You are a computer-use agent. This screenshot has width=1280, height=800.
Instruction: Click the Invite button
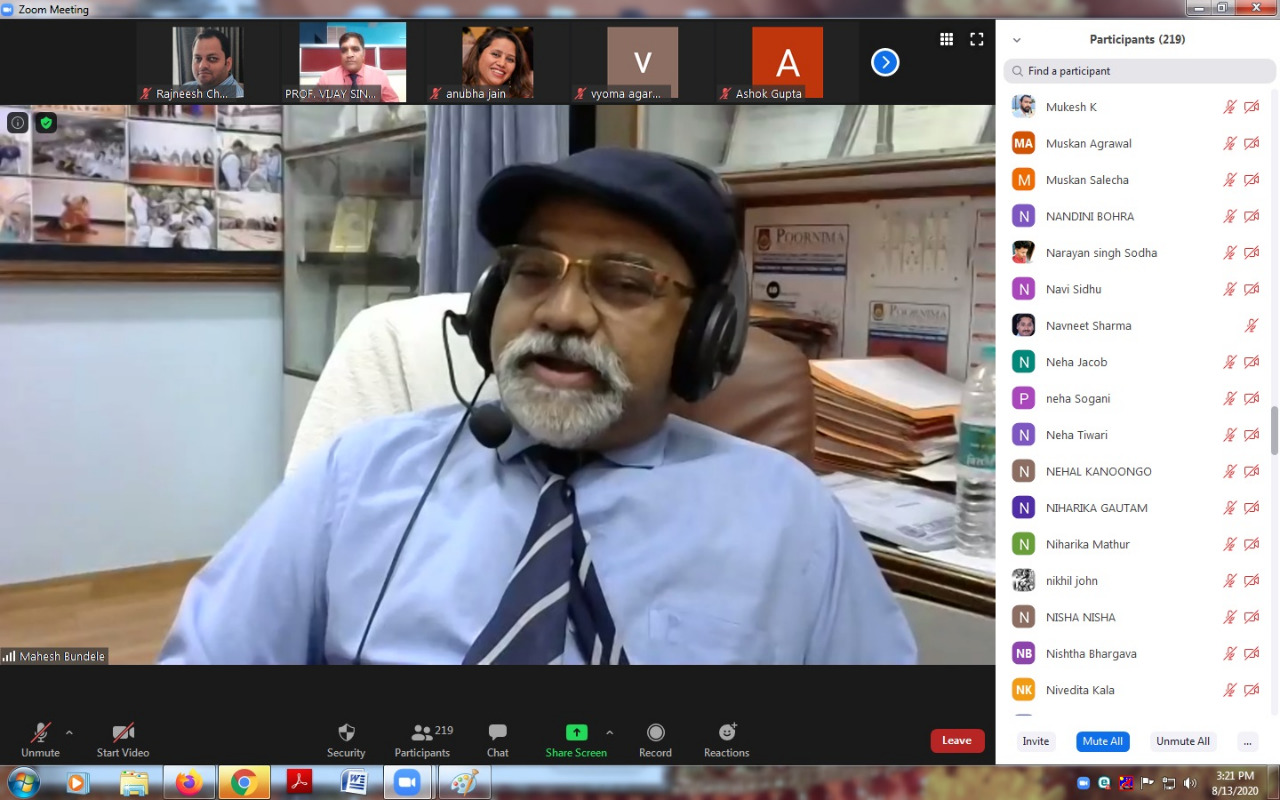[x=1036, y=741]
